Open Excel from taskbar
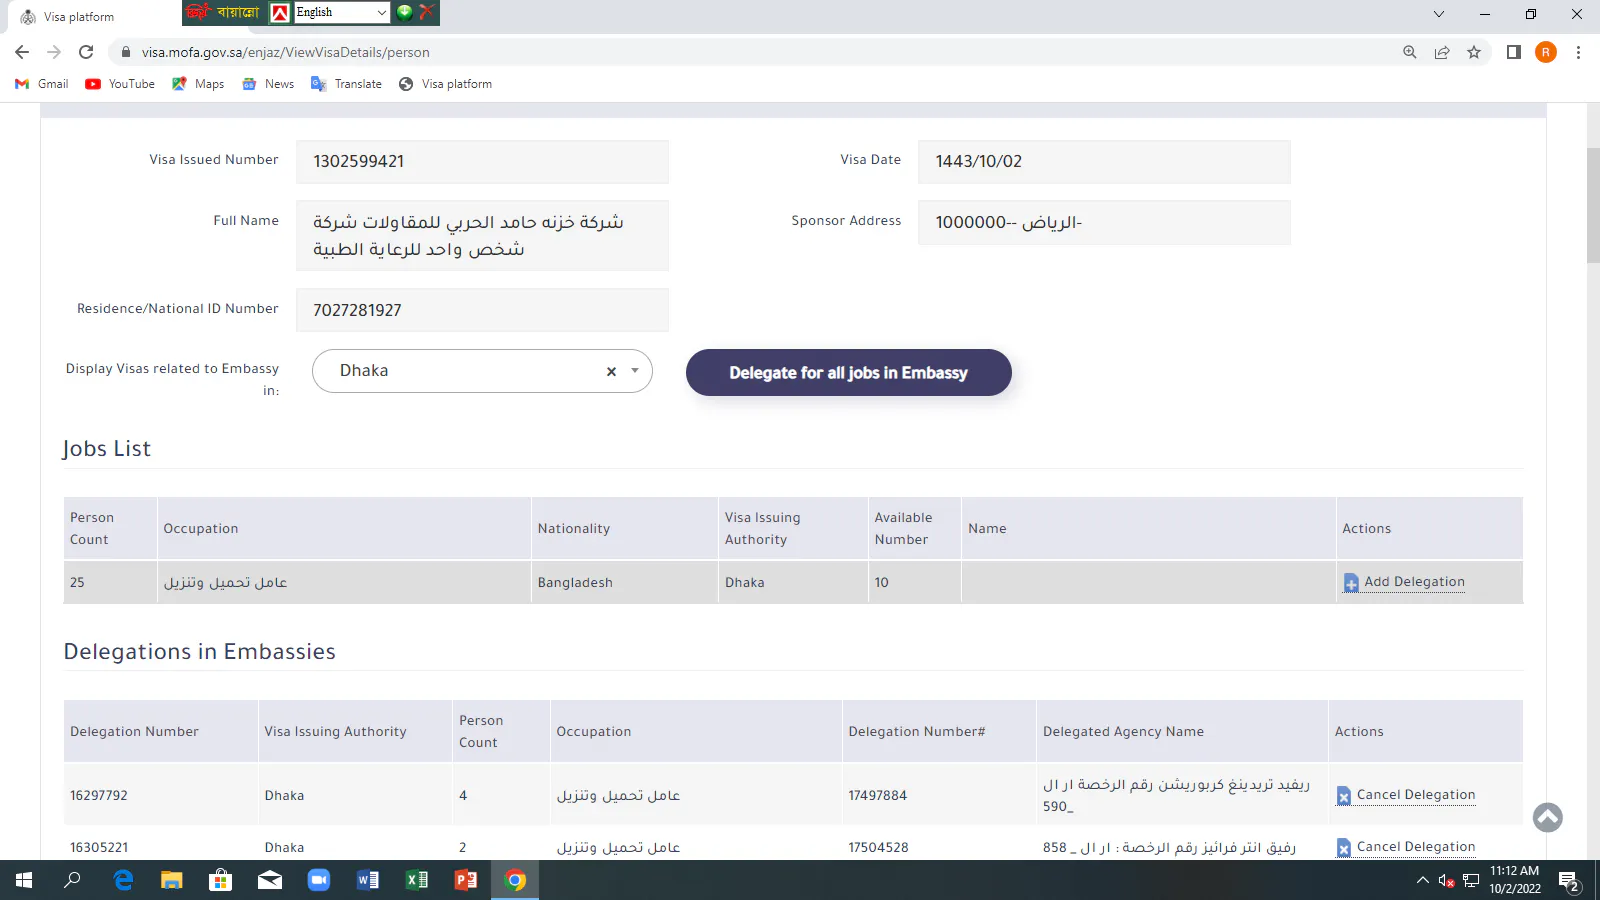This screenshot has height=900, width=1600. [x=417, y=880]
